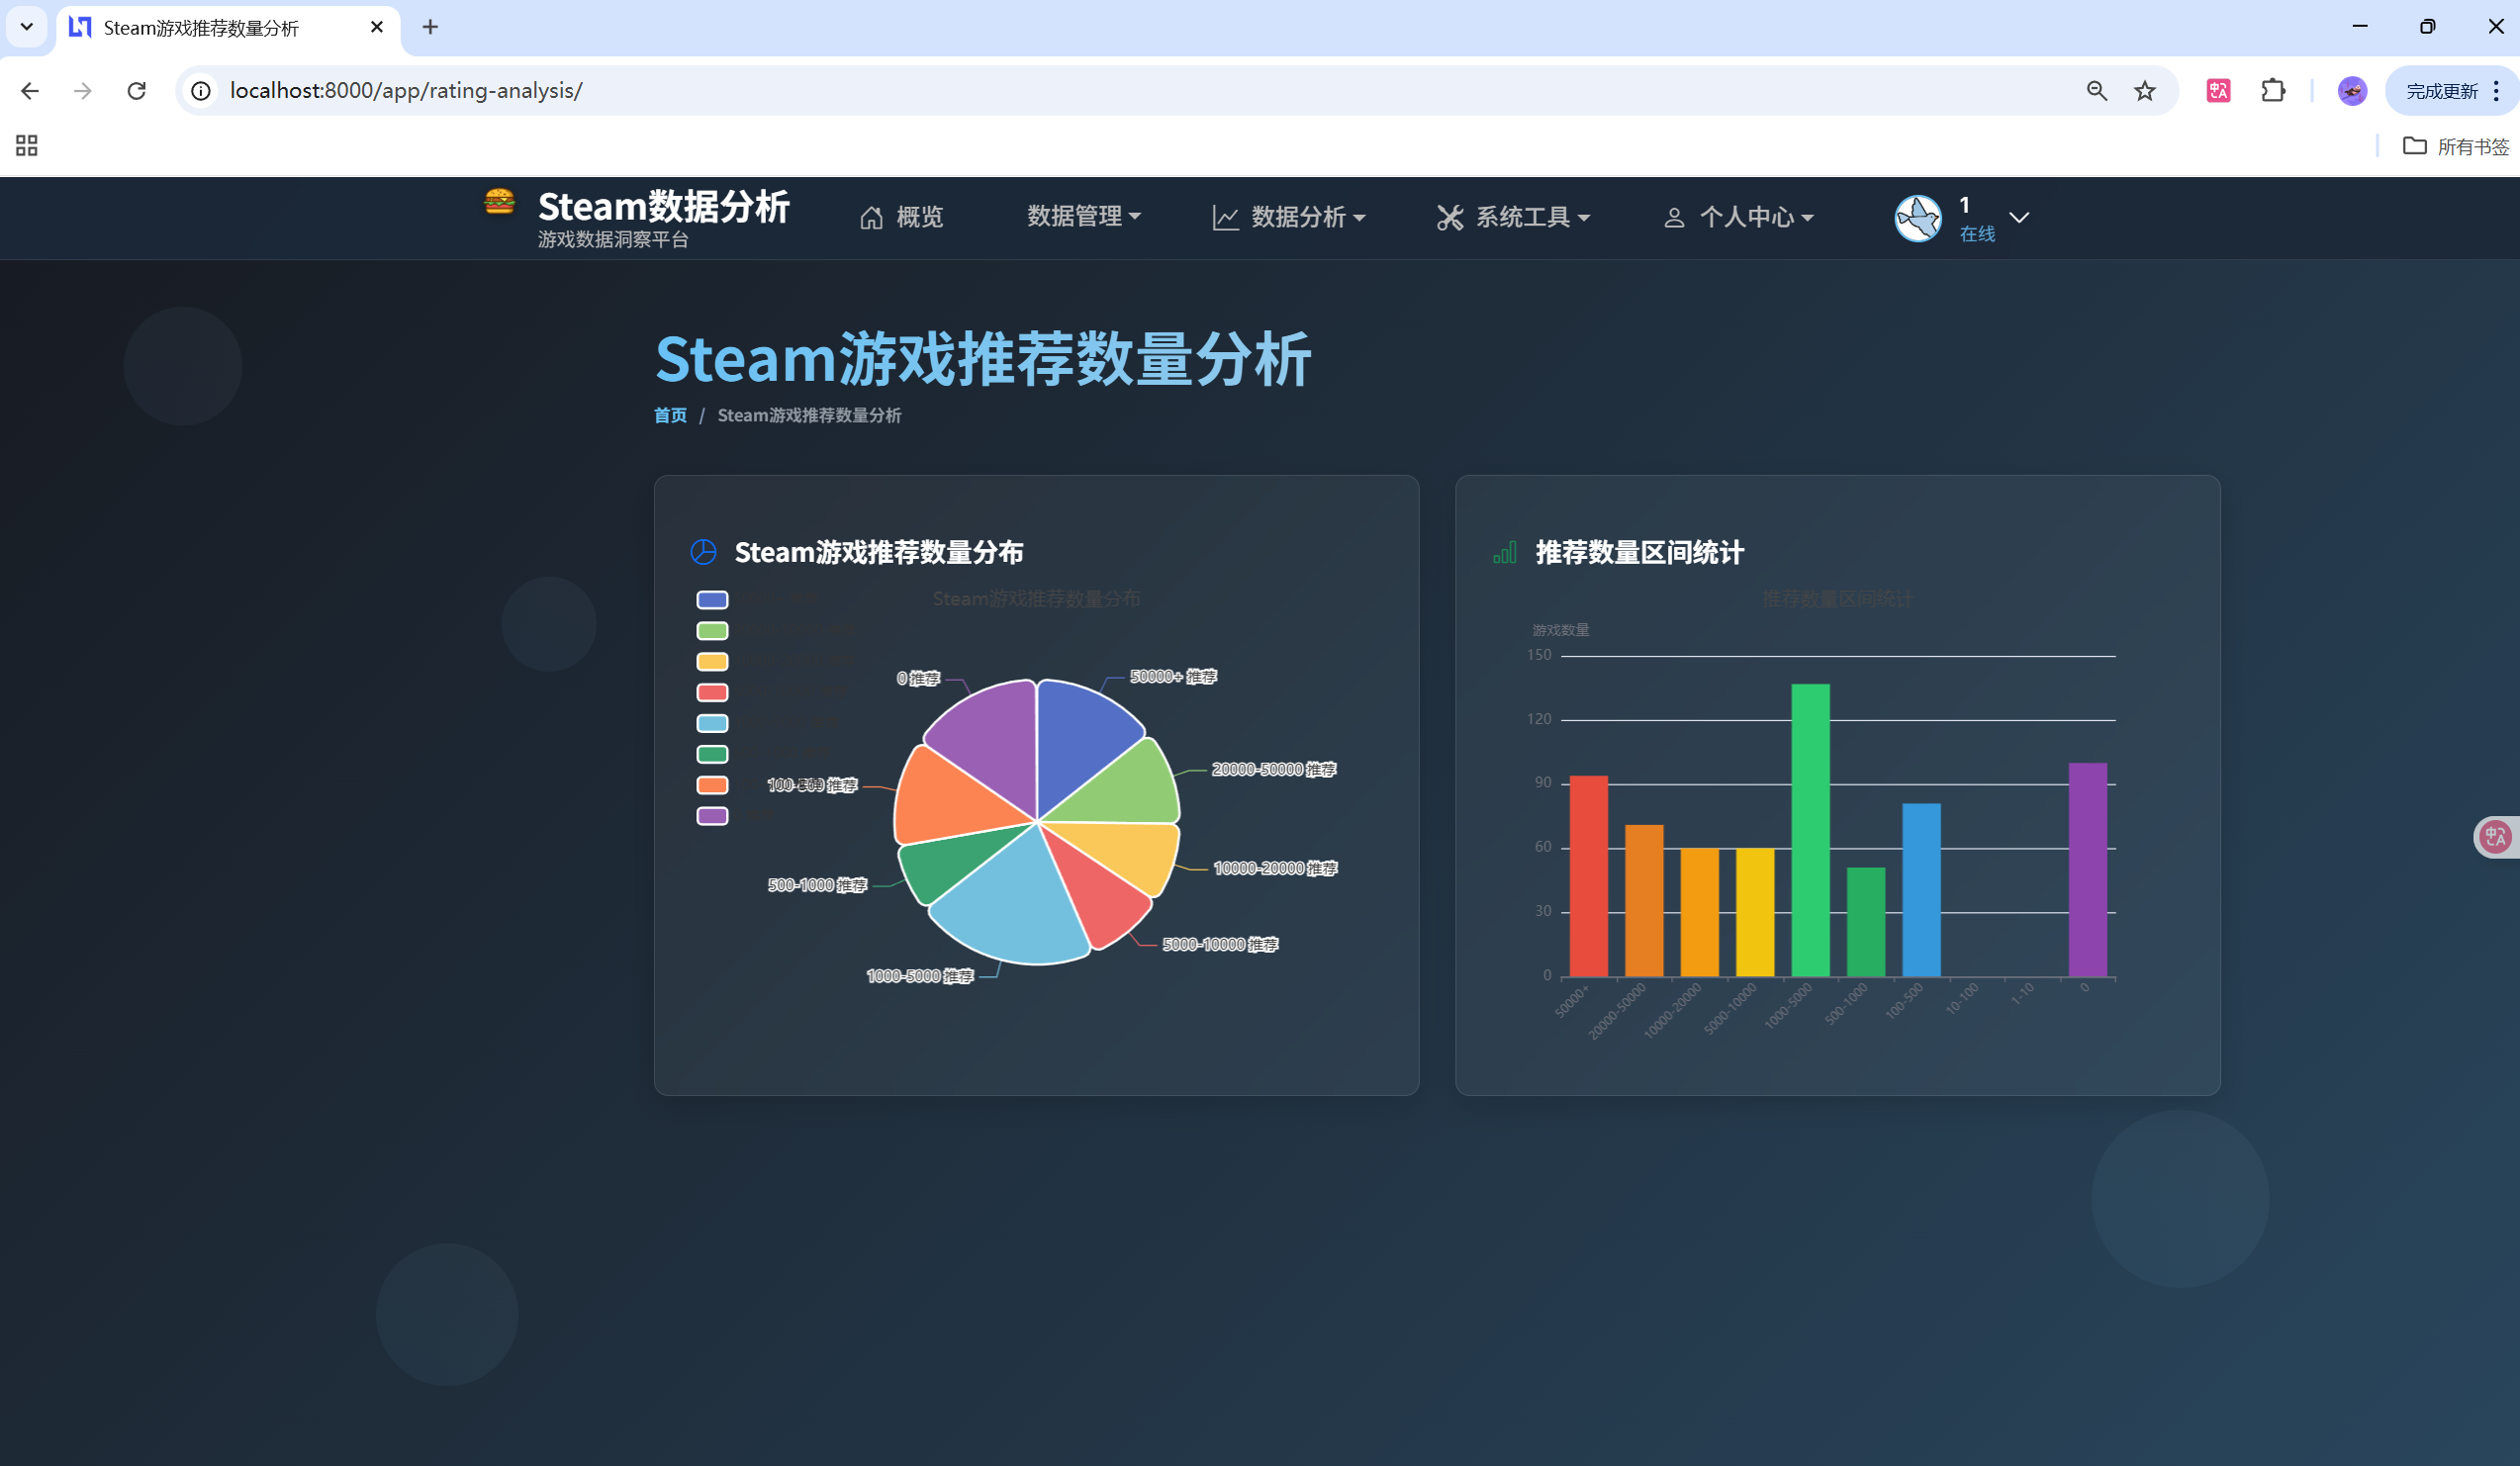Click the browser back arrow
The image size is (2520, 1466).
tap(30, 91)
